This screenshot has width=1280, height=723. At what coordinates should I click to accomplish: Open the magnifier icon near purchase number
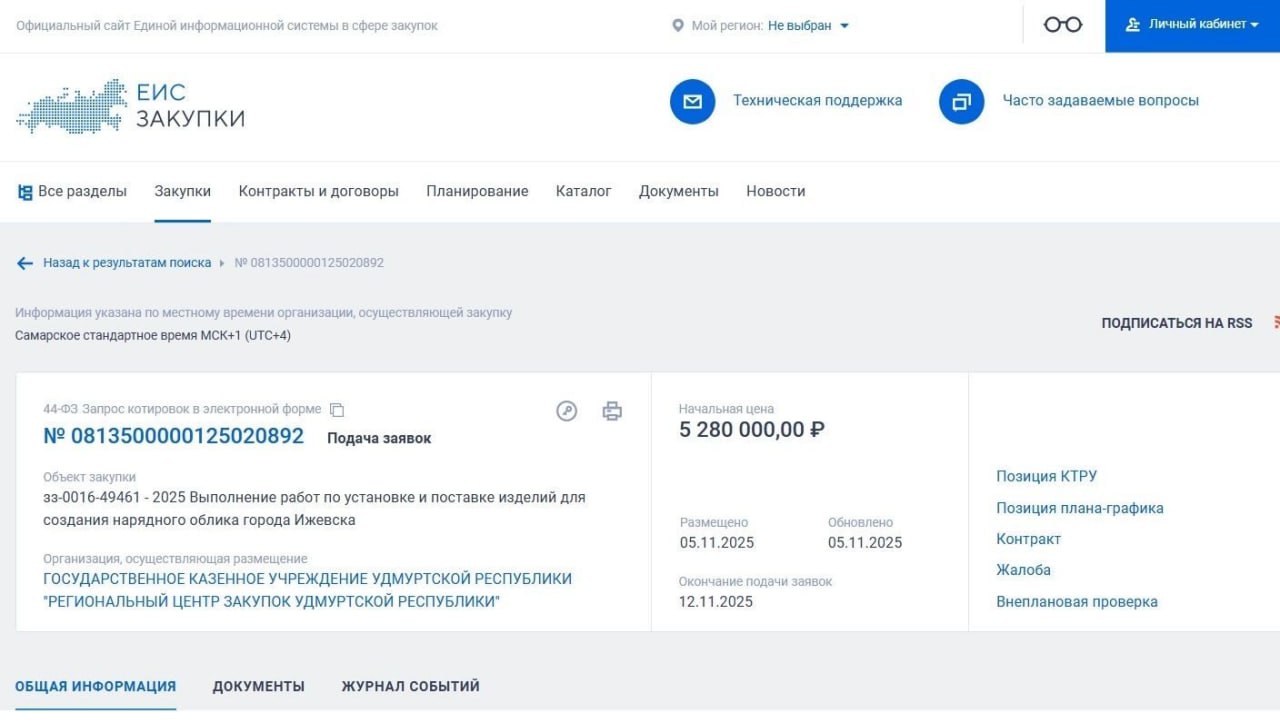(x=567, y=410)
